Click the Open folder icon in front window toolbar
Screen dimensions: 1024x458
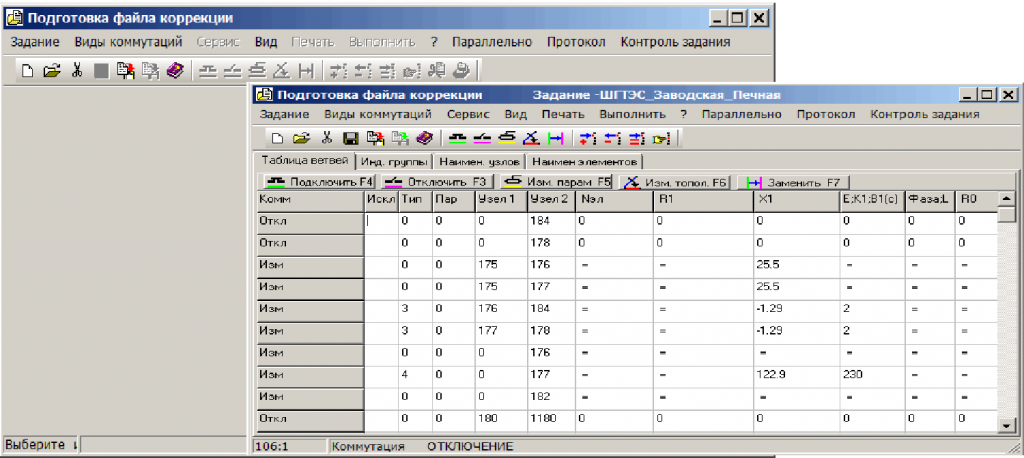301,138
